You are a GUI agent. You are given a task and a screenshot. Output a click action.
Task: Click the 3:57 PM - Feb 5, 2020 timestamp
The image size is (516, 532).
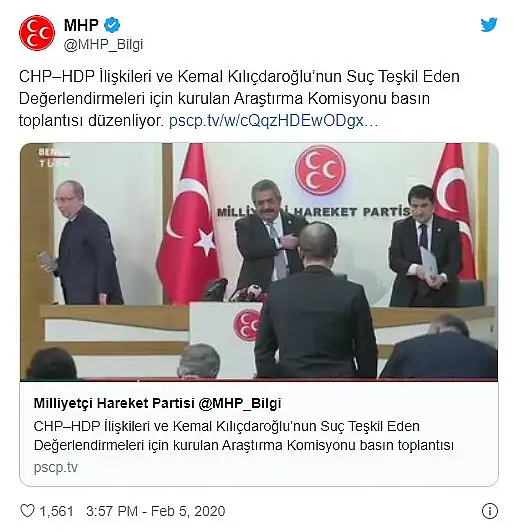[x=156, y=511]
